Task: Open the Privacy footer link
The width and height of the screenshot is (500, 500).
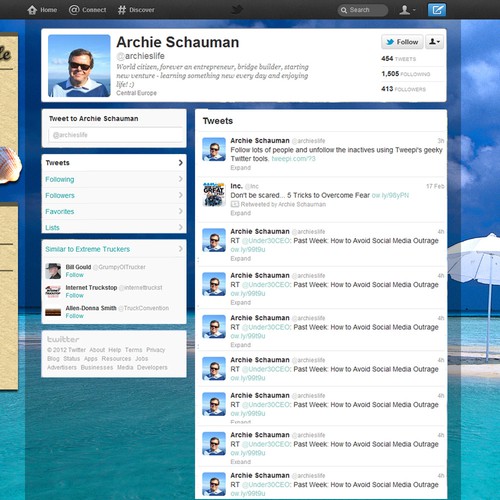Action: pos(156,350)
